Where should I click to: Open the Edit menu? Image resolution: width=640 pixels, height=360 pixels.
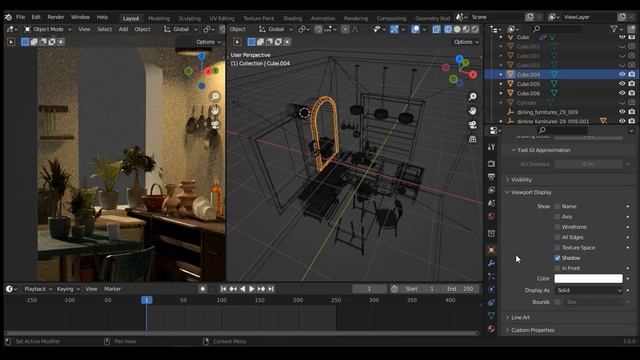tap(36, 17)
